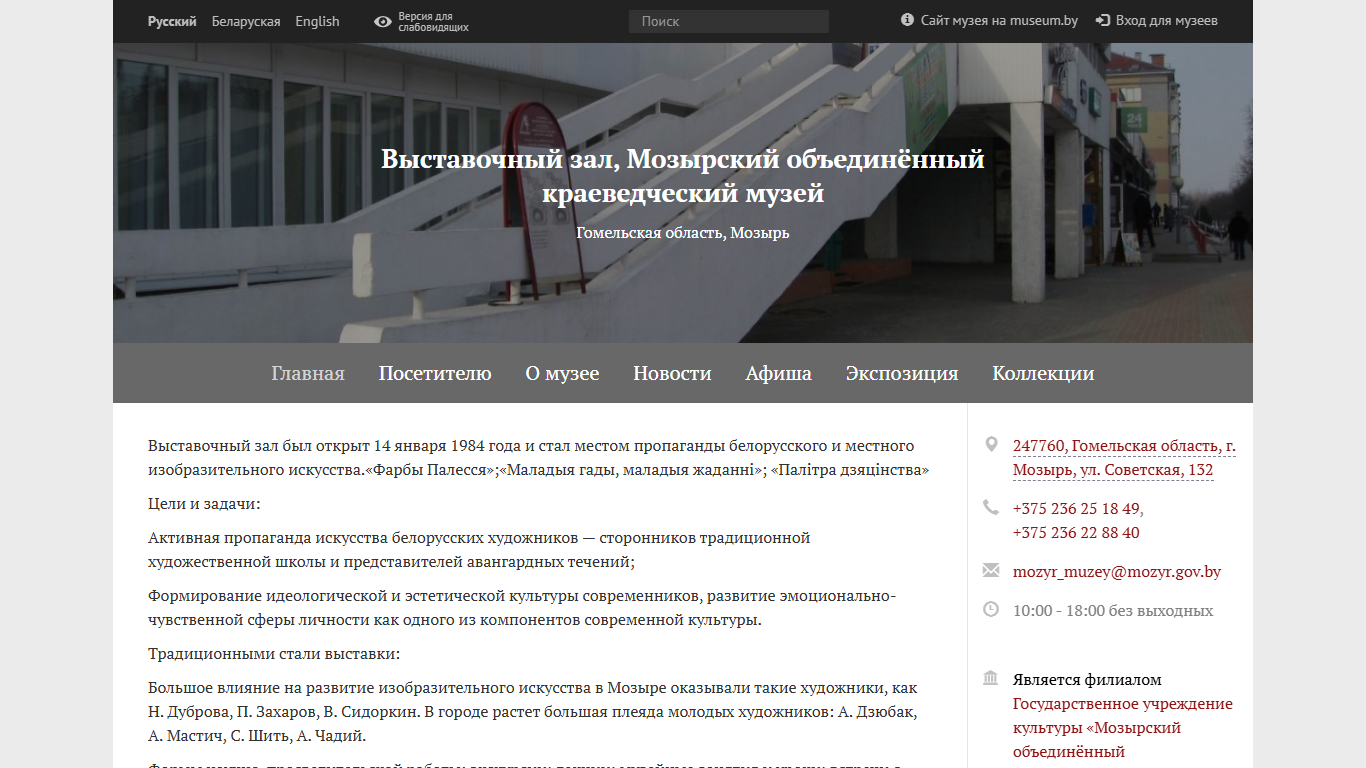Switch language to Беларуская
Image resolution: width=1366 pixels, height=768 pixels.
246,21
